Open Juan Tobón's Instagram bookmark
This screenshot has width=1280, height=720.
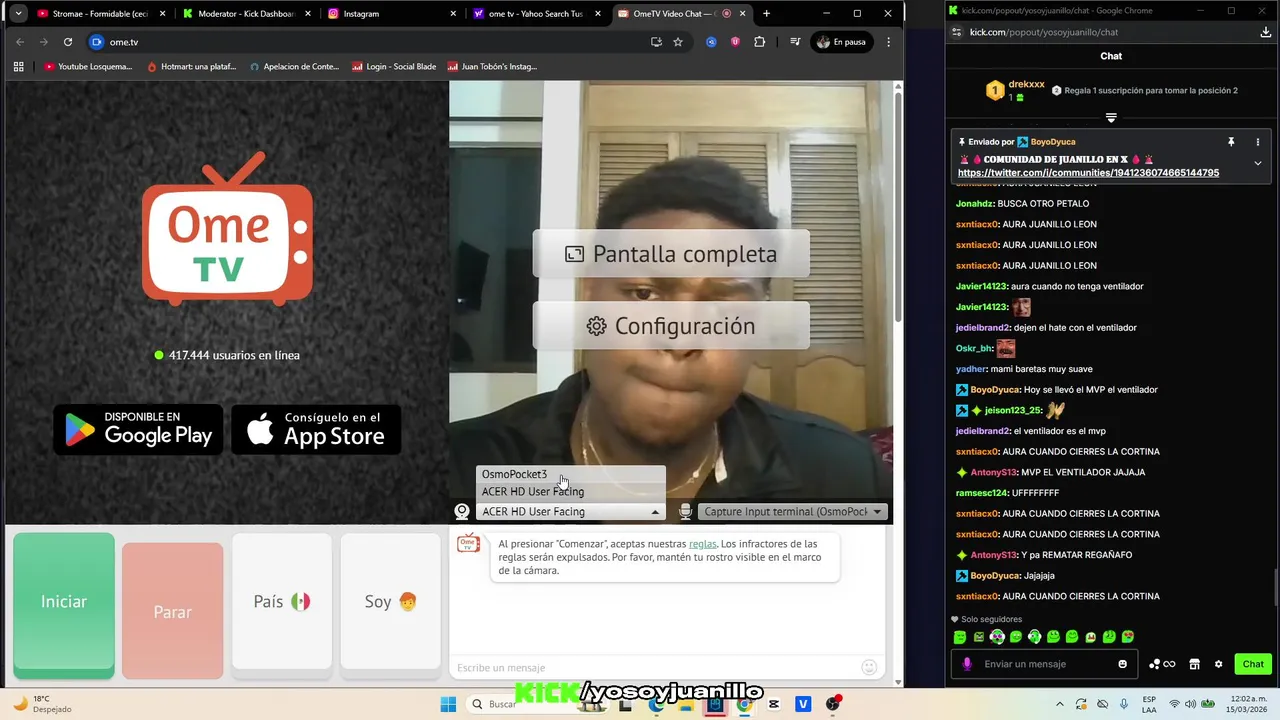pos(493,66)
